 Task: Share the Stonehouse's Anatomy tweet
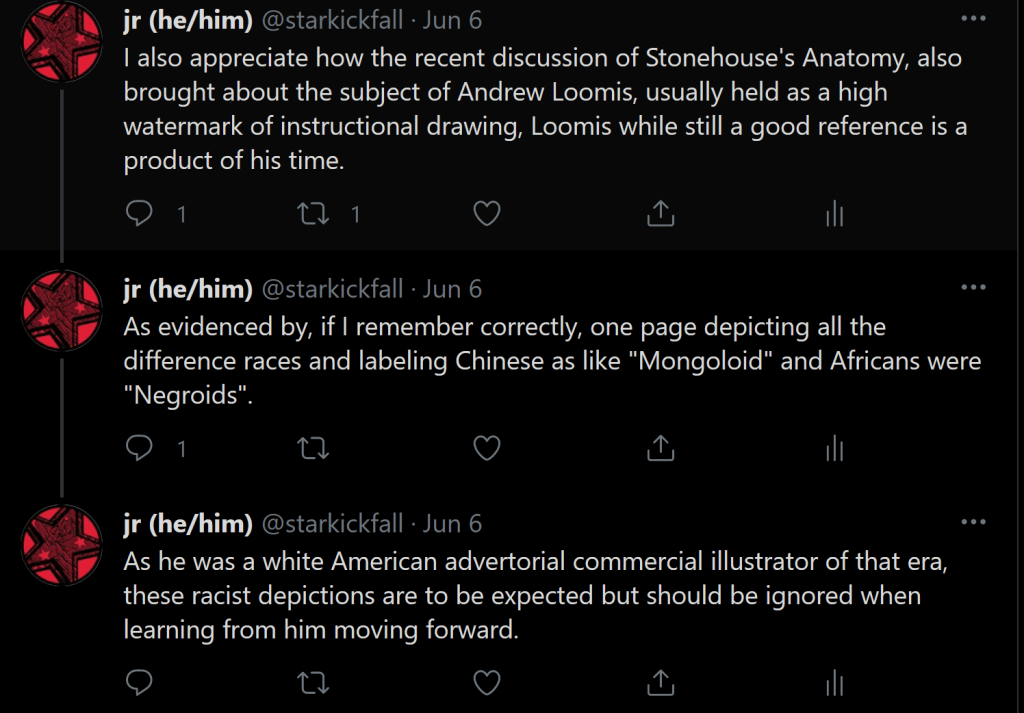click(660, 213)
